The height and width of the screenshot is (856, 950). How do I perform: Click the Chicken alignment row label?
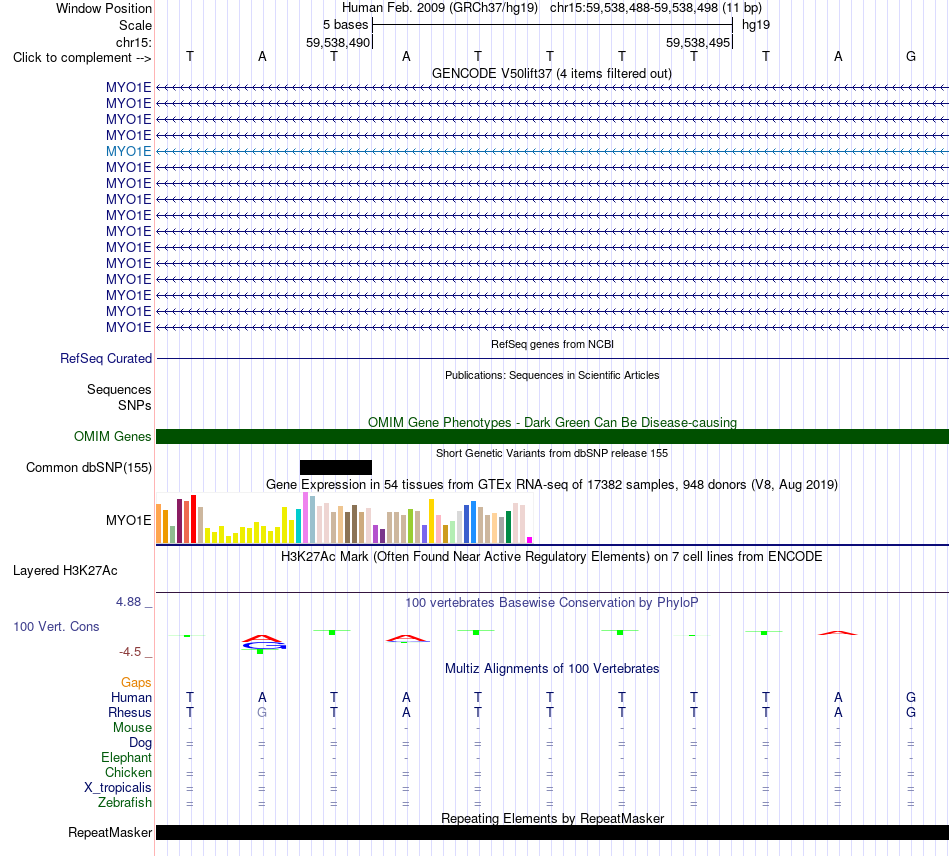128,772
